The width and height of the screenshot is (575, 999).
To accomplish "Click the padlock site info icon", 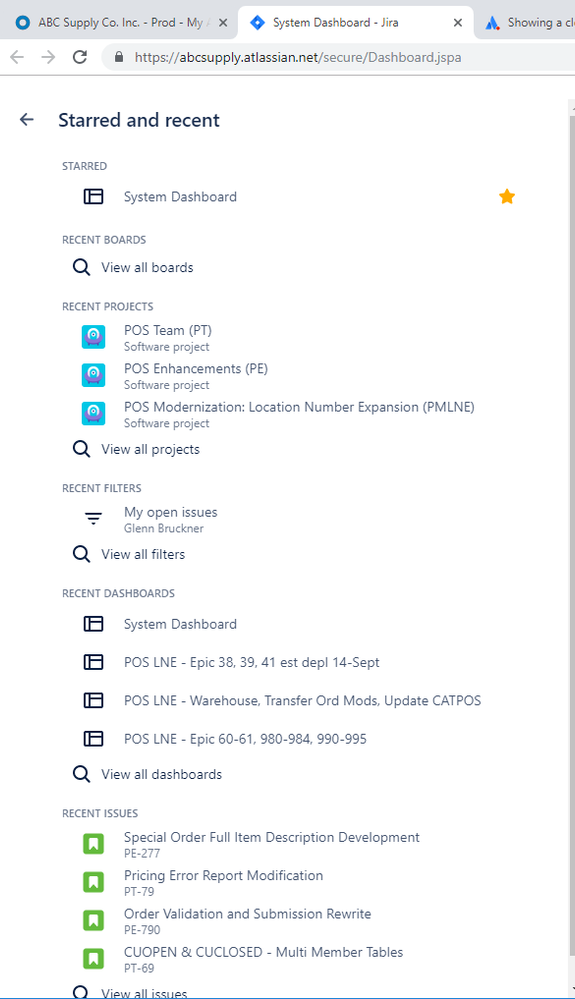I will (118, 57).
